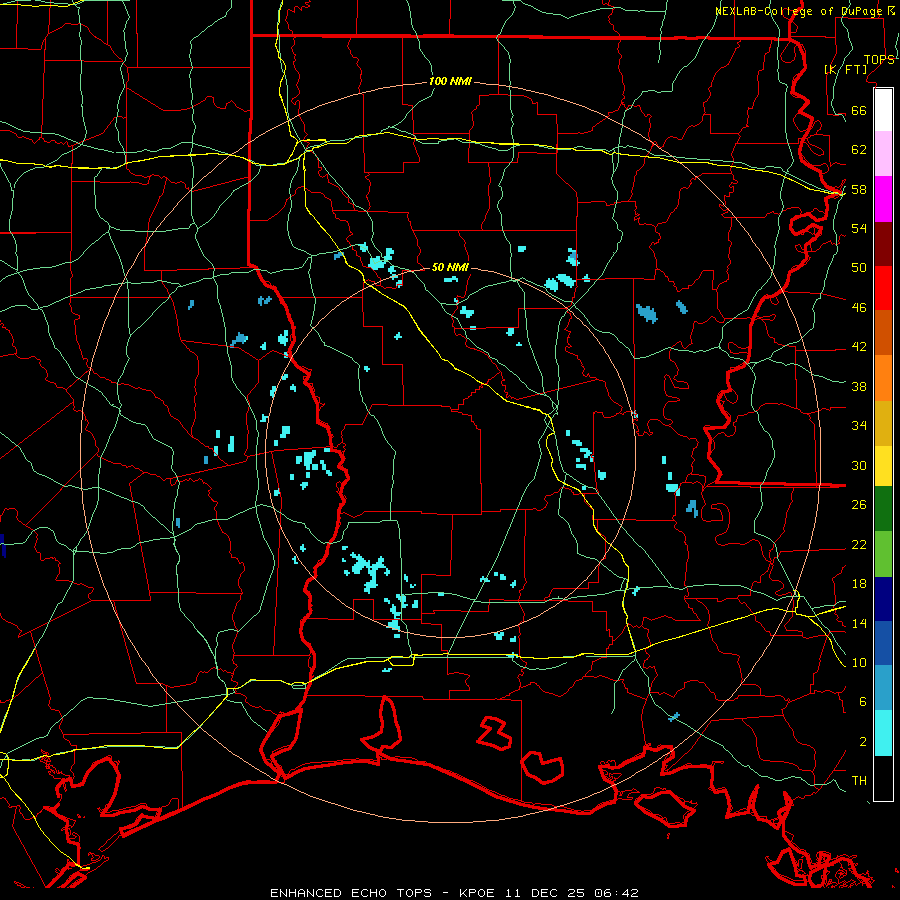Click the legend value "14"
Viewport: 900px width, 900px height.
pyautogui.click(x=859, y=623)
